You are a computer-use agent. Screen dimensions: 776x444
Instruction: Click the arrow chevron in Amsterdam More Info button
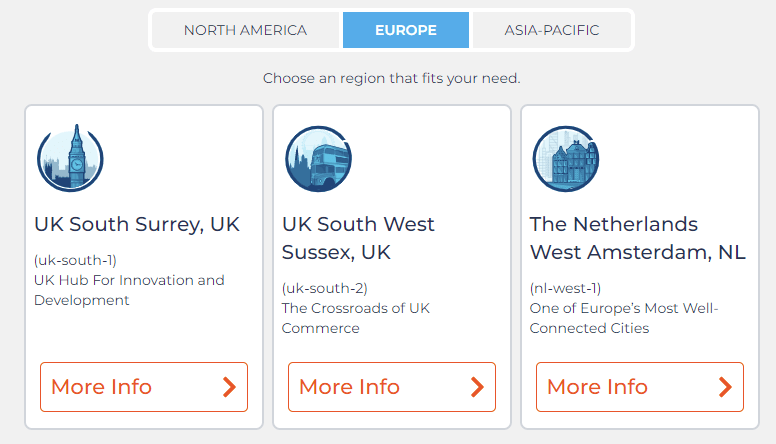[725, 387]
